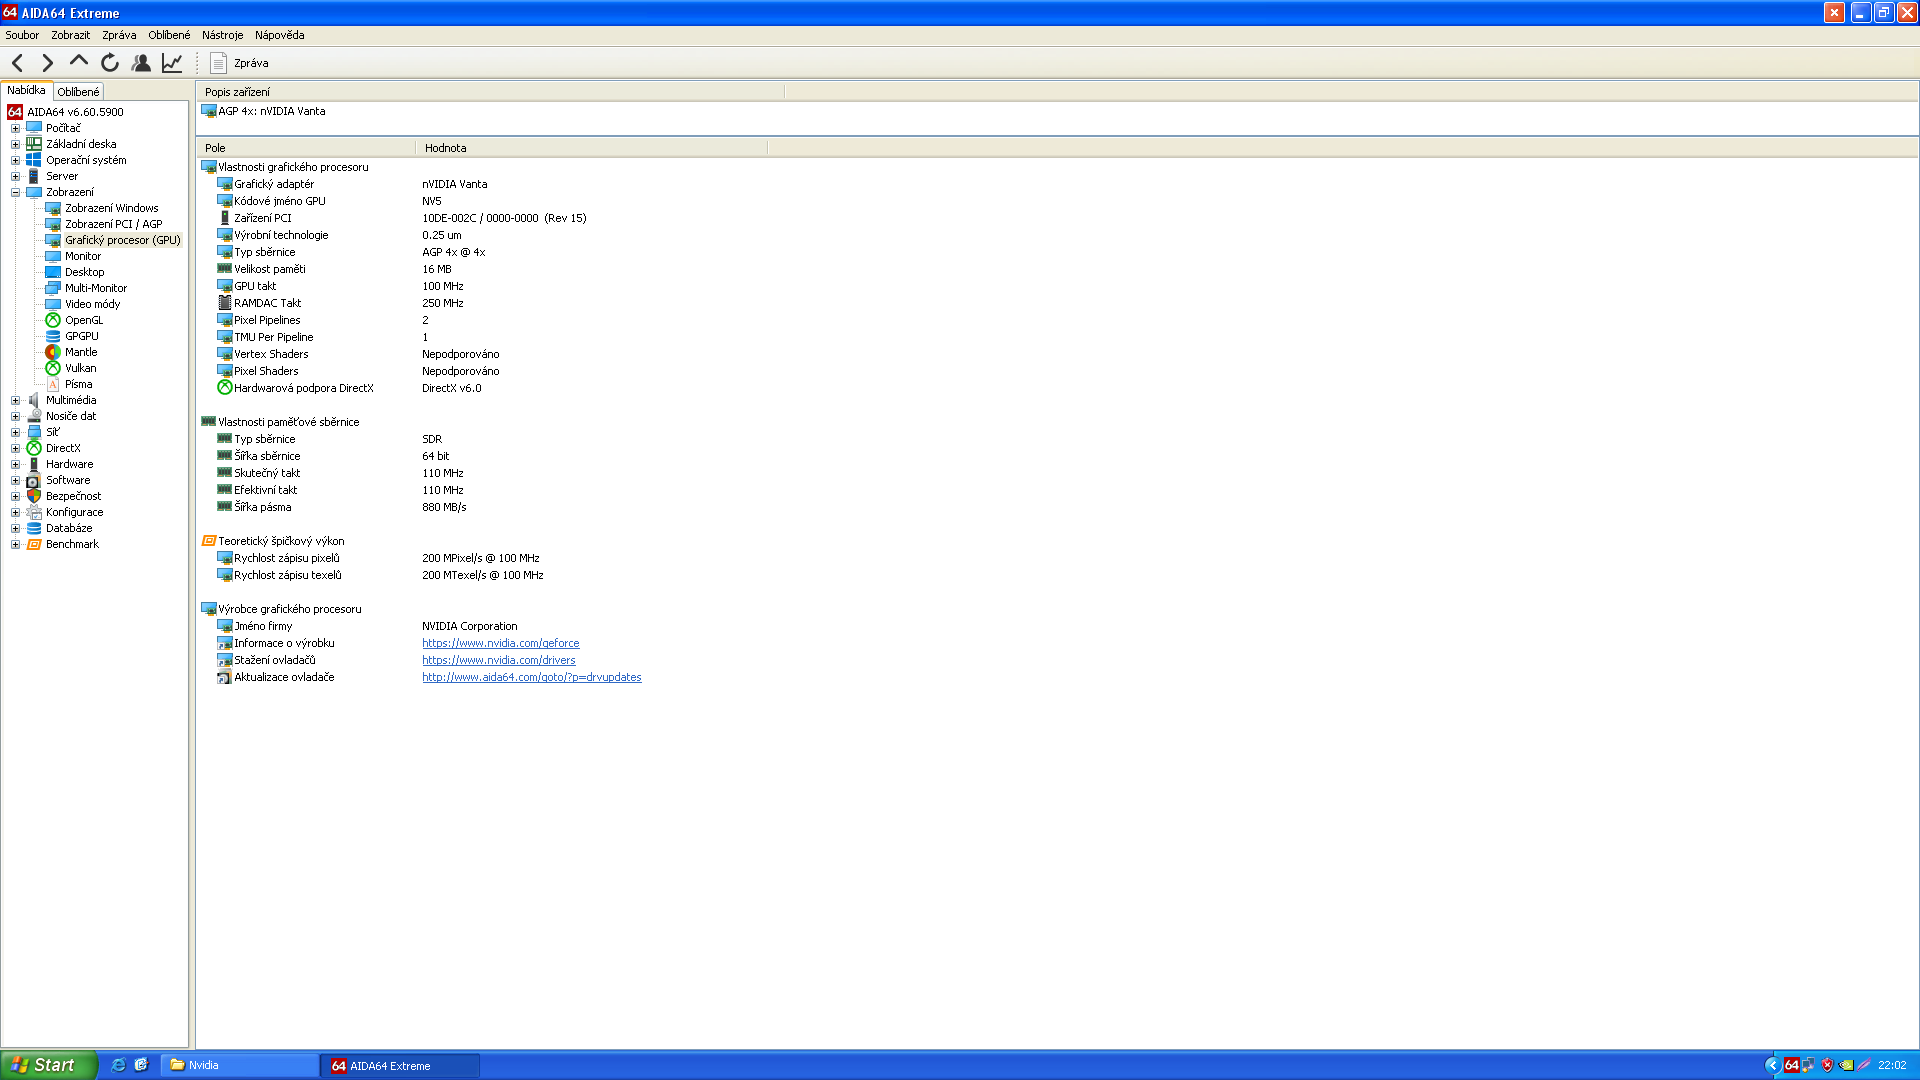Open the Vulkan tree entry

pyautogui.click(x=80, y=368)
